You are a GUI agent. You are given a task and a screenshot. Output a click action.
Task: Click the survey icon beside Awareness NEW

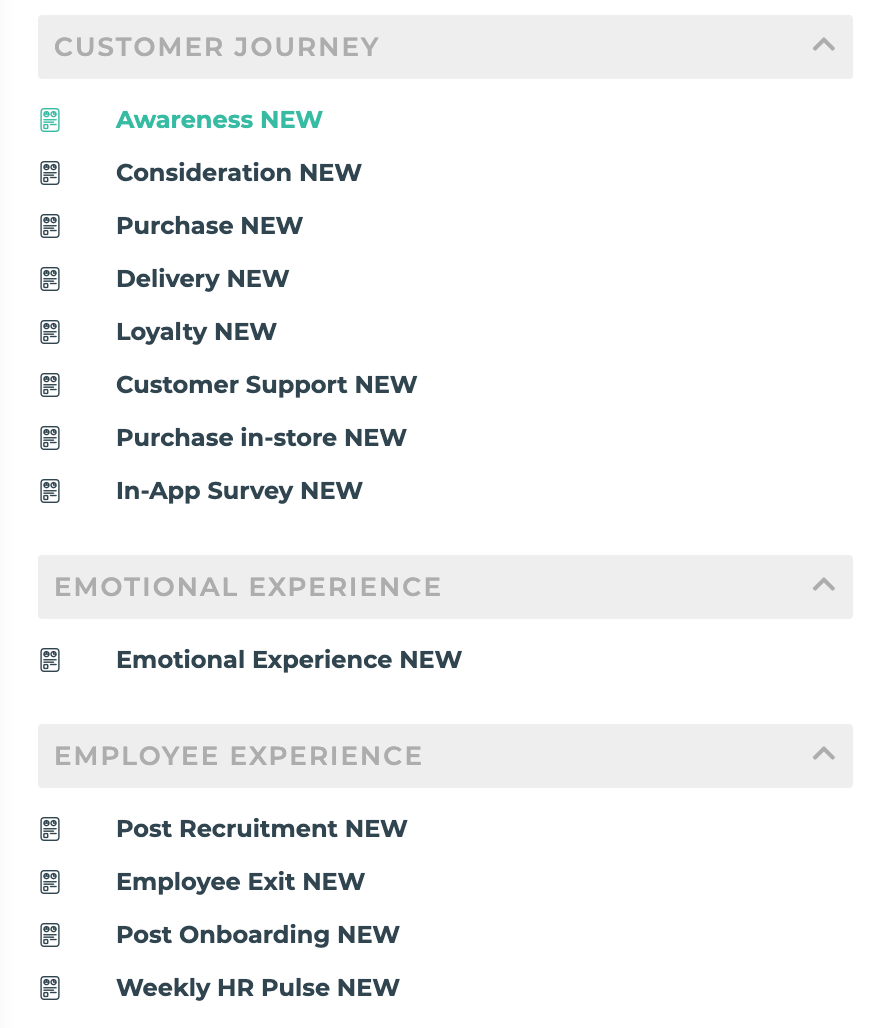[50, 120]
